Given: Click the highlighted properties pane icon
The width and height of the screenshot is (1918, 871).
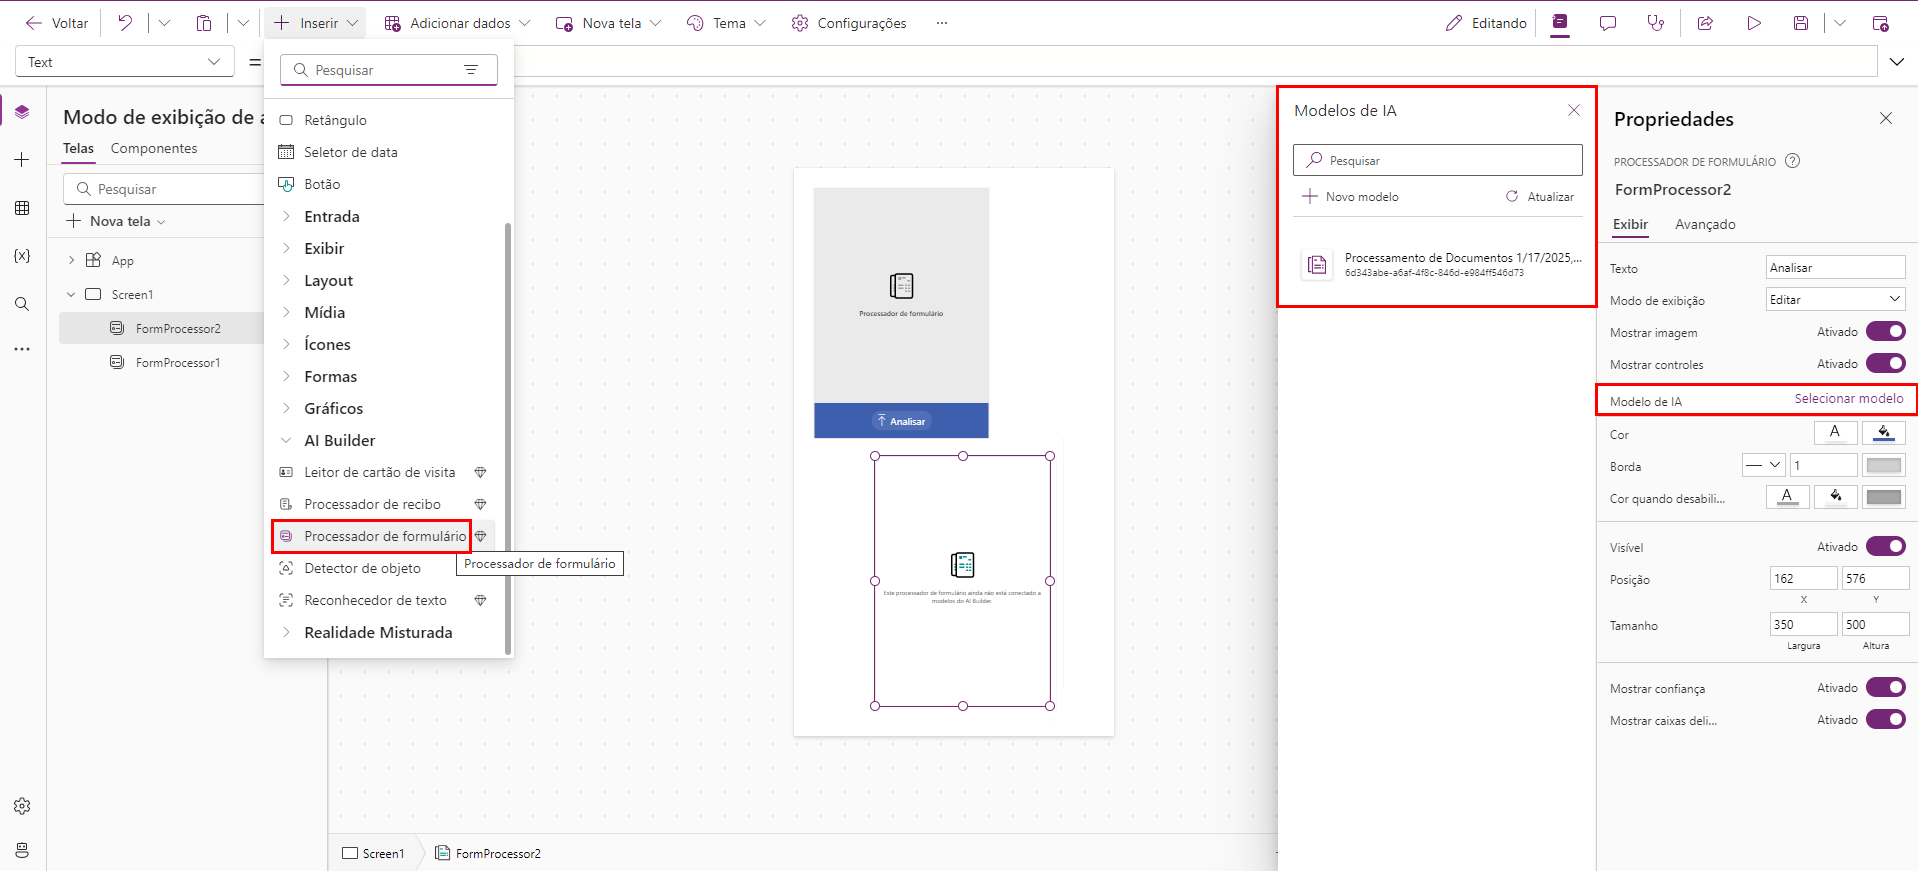Looking at the screenshot, I should coord(1560,23).
